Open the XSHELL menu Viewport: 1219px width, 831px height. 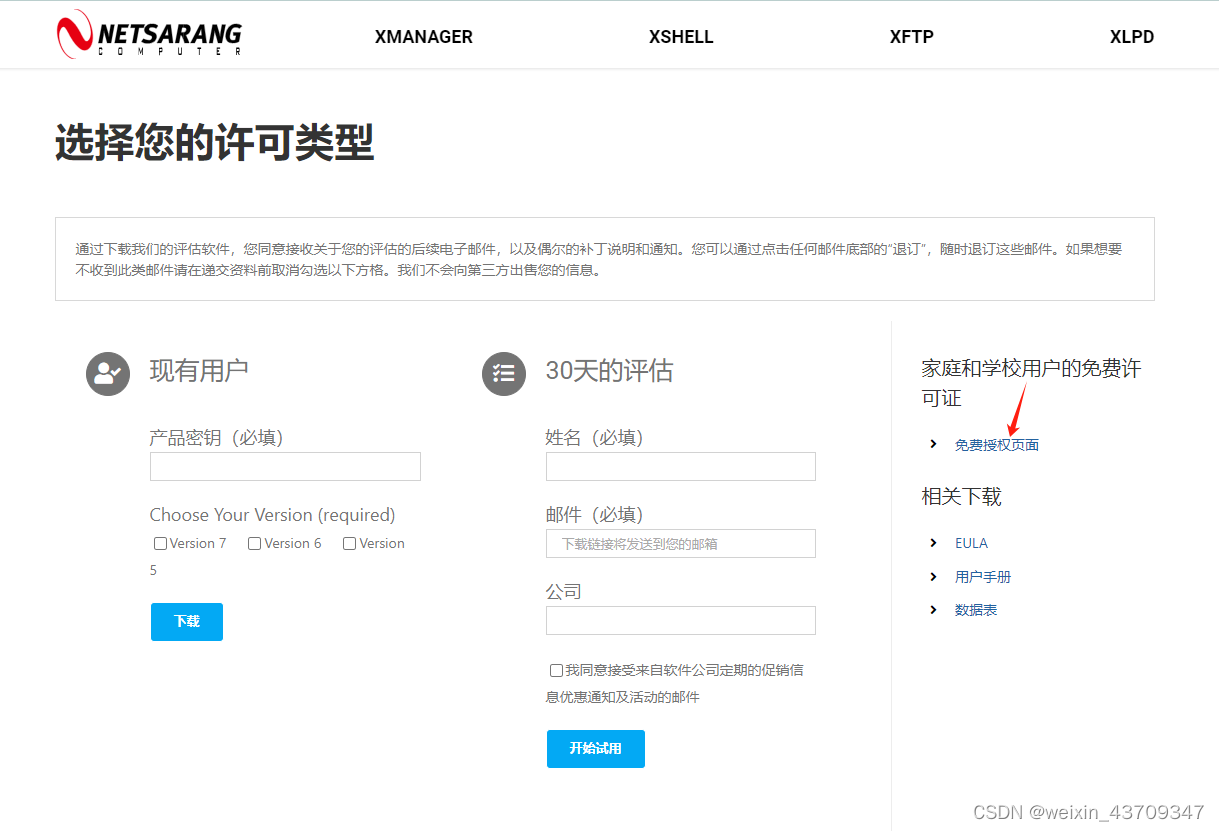[x=681, y=37]
